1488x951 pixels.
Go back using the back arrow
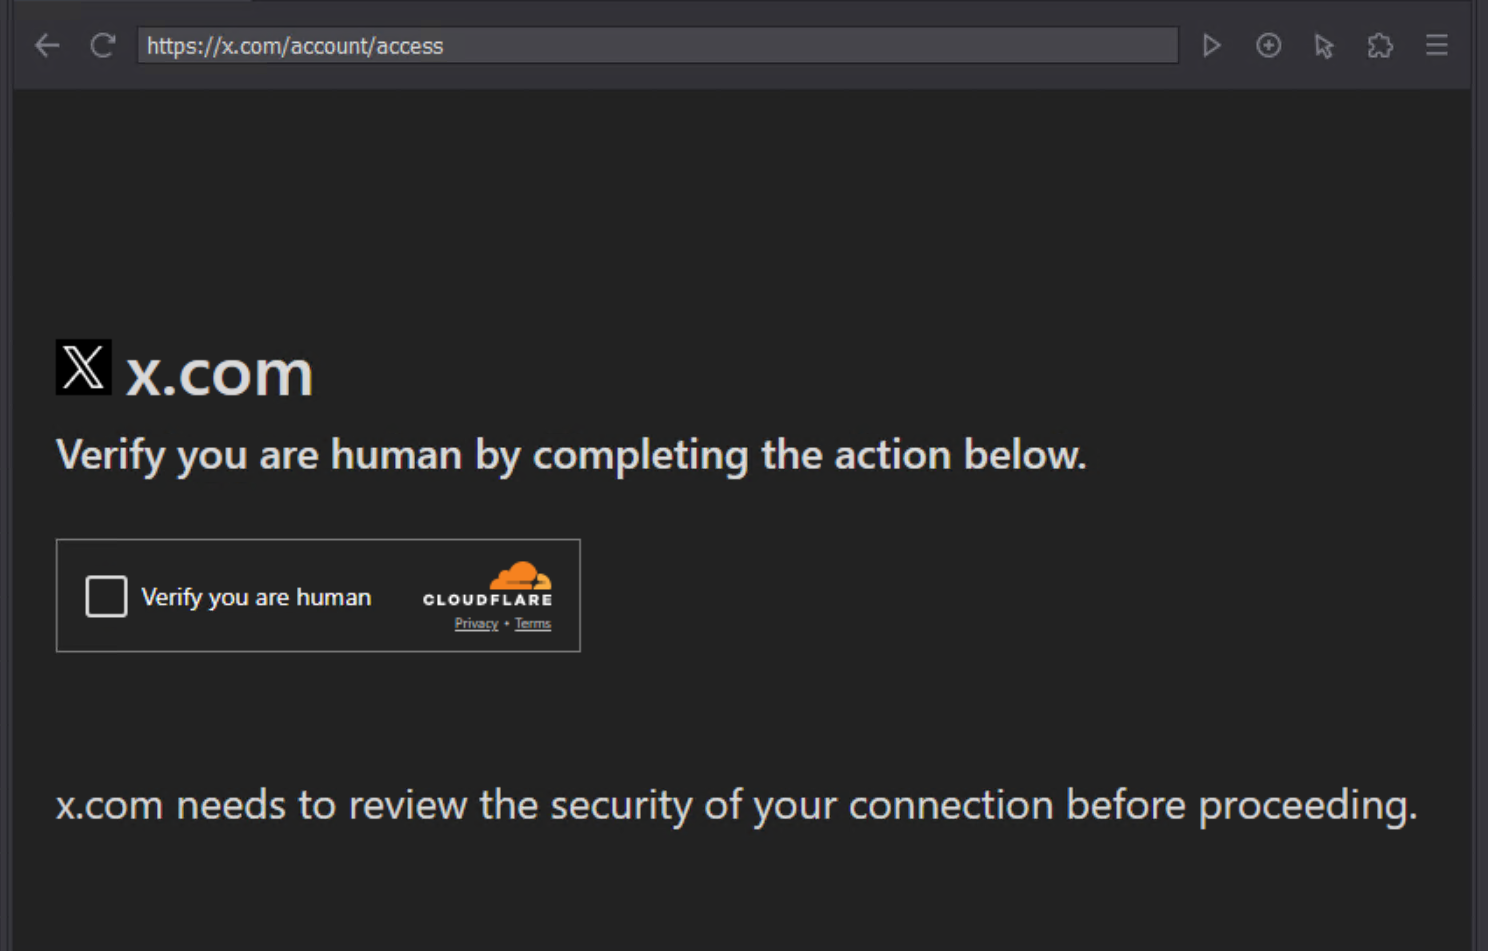tap(47, 46)
